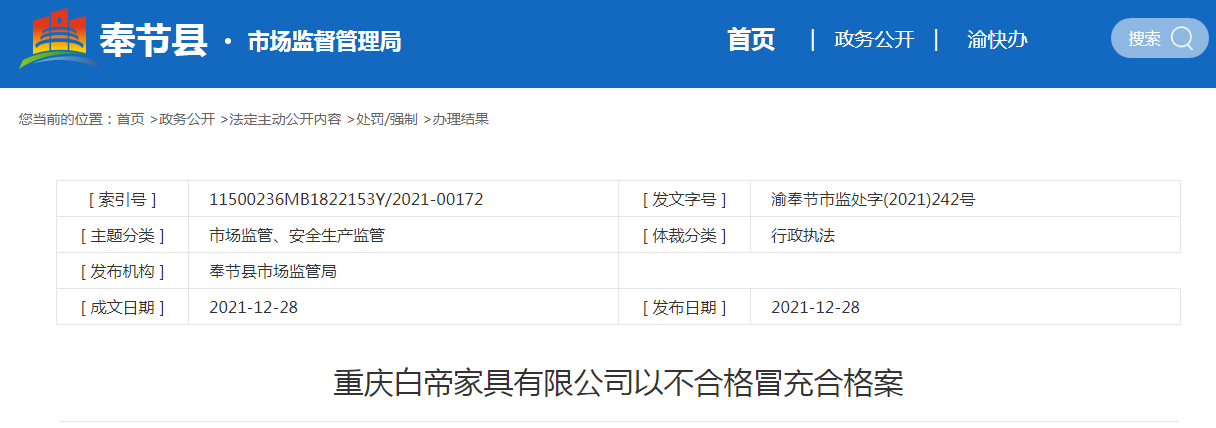1216x428 pixels.
Task: Open the 政务公开 navigation item
Action: (874, 40)
